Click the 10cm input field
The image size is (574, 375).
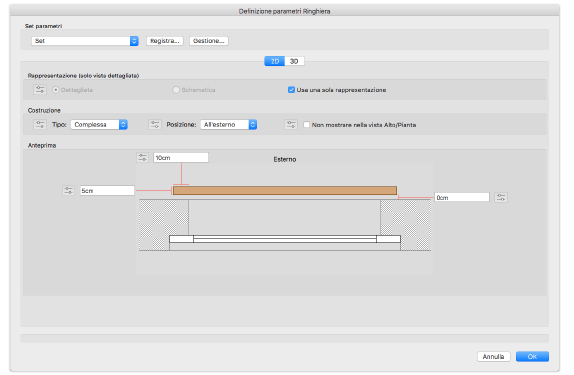point(181,157)
